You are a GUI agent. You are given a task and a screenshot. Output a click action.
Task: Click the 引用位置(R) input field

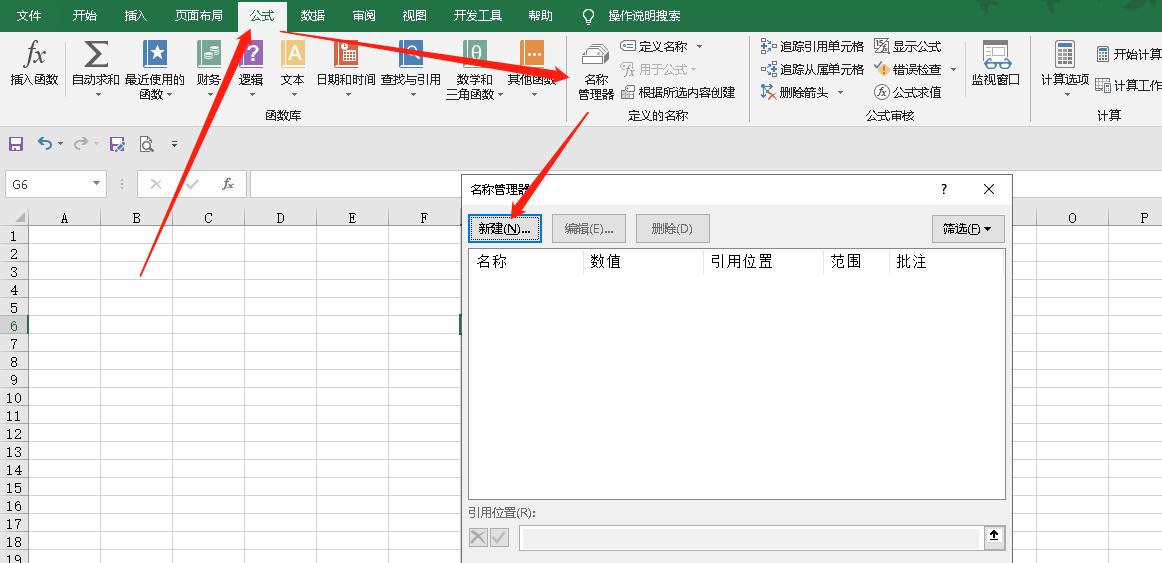[x=750, y=538]
